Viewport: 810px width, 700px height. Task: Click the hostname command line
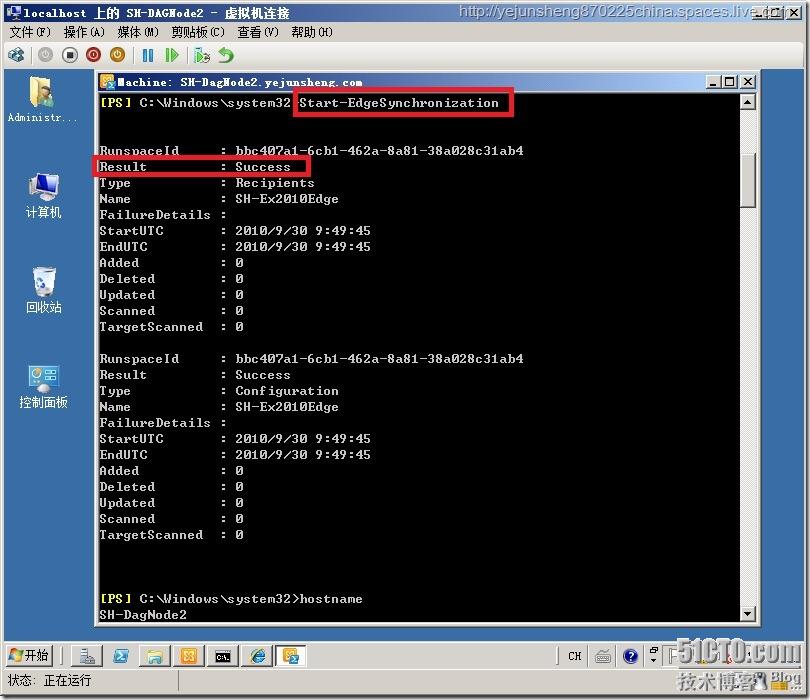click(x=231, y=599)
